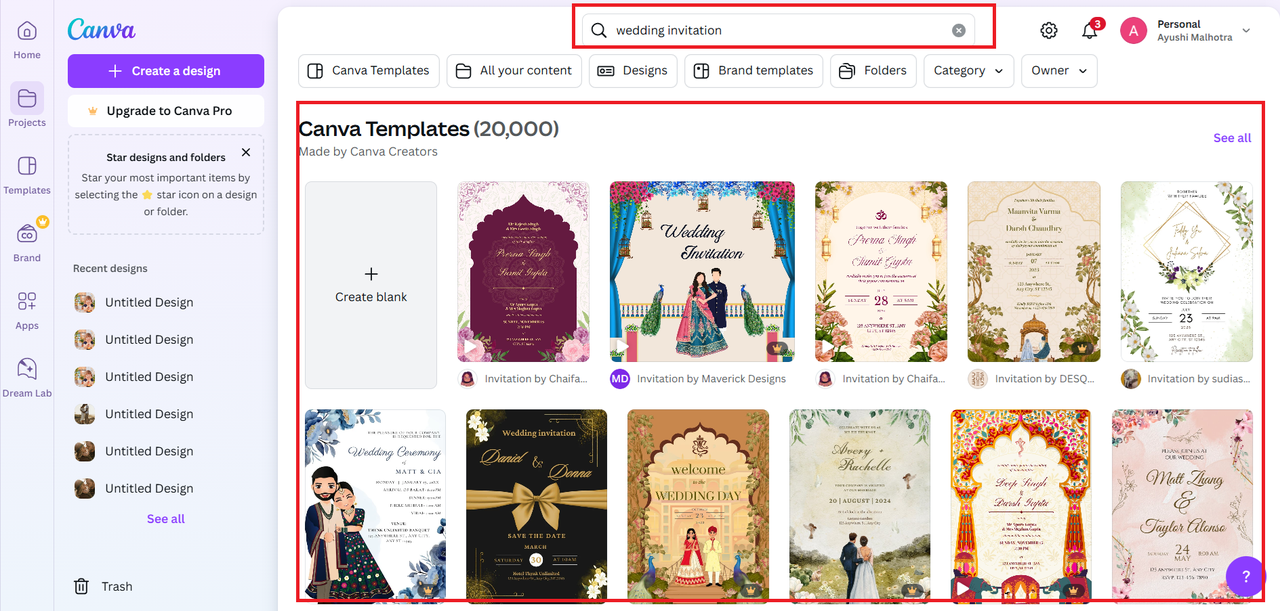The width and height of the screenshot is (1280, 611).
Task: Select the Canva Templates filter tab
Action: click(x=369, y=71)
